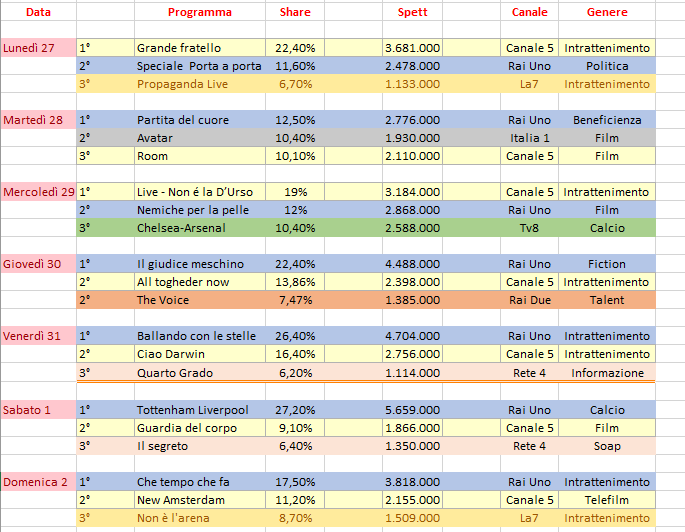Select the Soap genre cell

[x=607, y=446]
